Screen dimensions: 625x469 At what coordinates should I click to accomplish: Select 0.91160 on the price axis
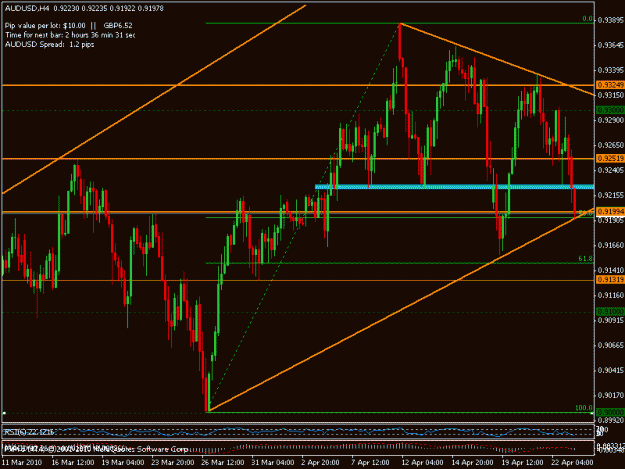(611, 295)
